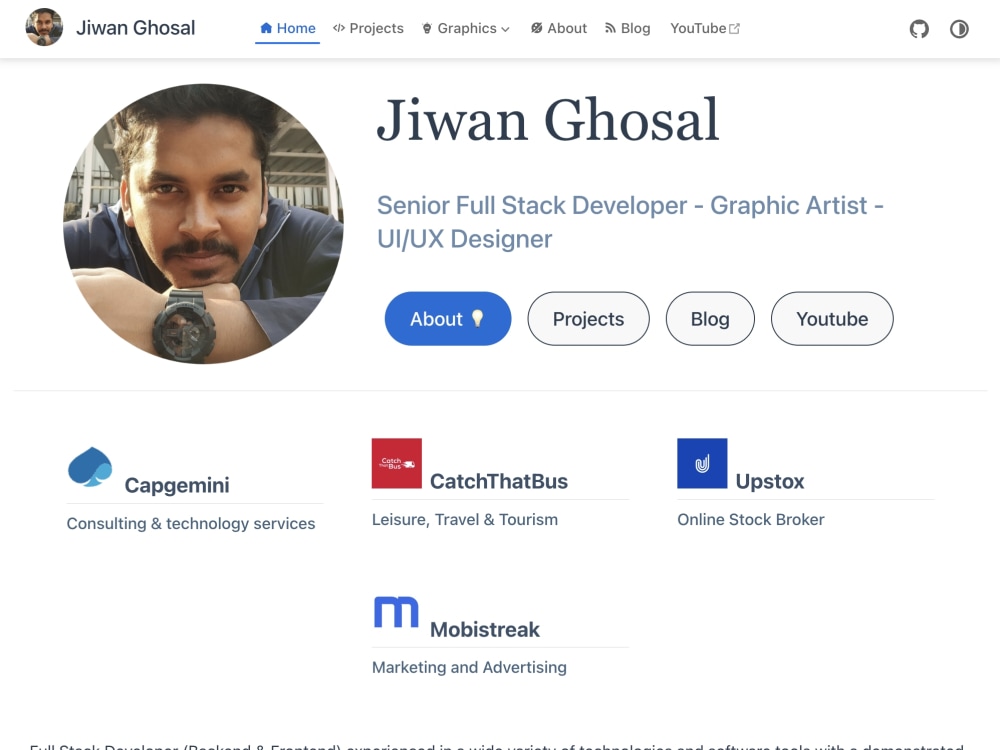Open the About navigation item
1000x750 pixels.
point(566,28)
